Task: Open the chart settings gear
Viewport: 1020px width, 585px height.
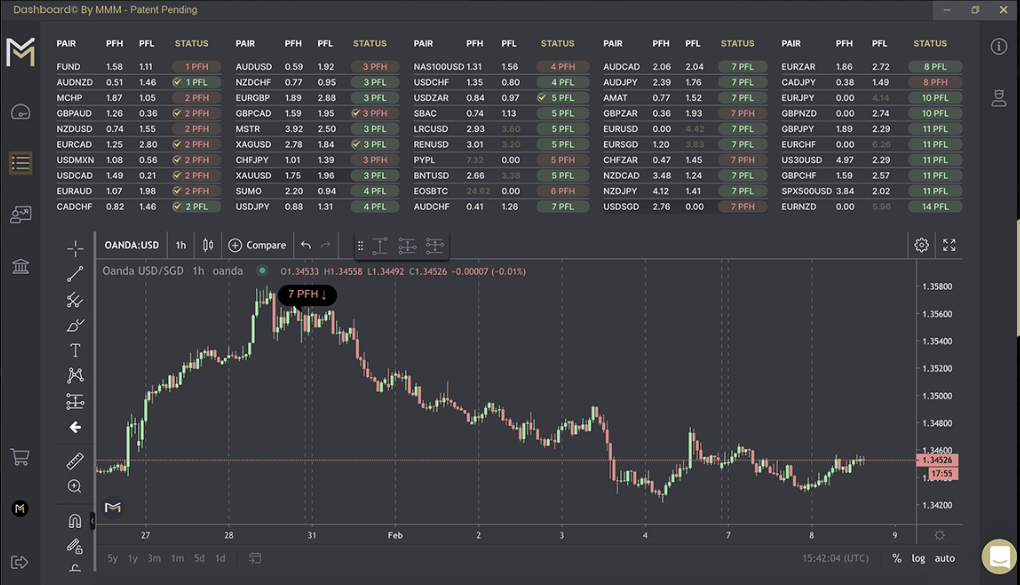Action: click(x=921, y=245)
